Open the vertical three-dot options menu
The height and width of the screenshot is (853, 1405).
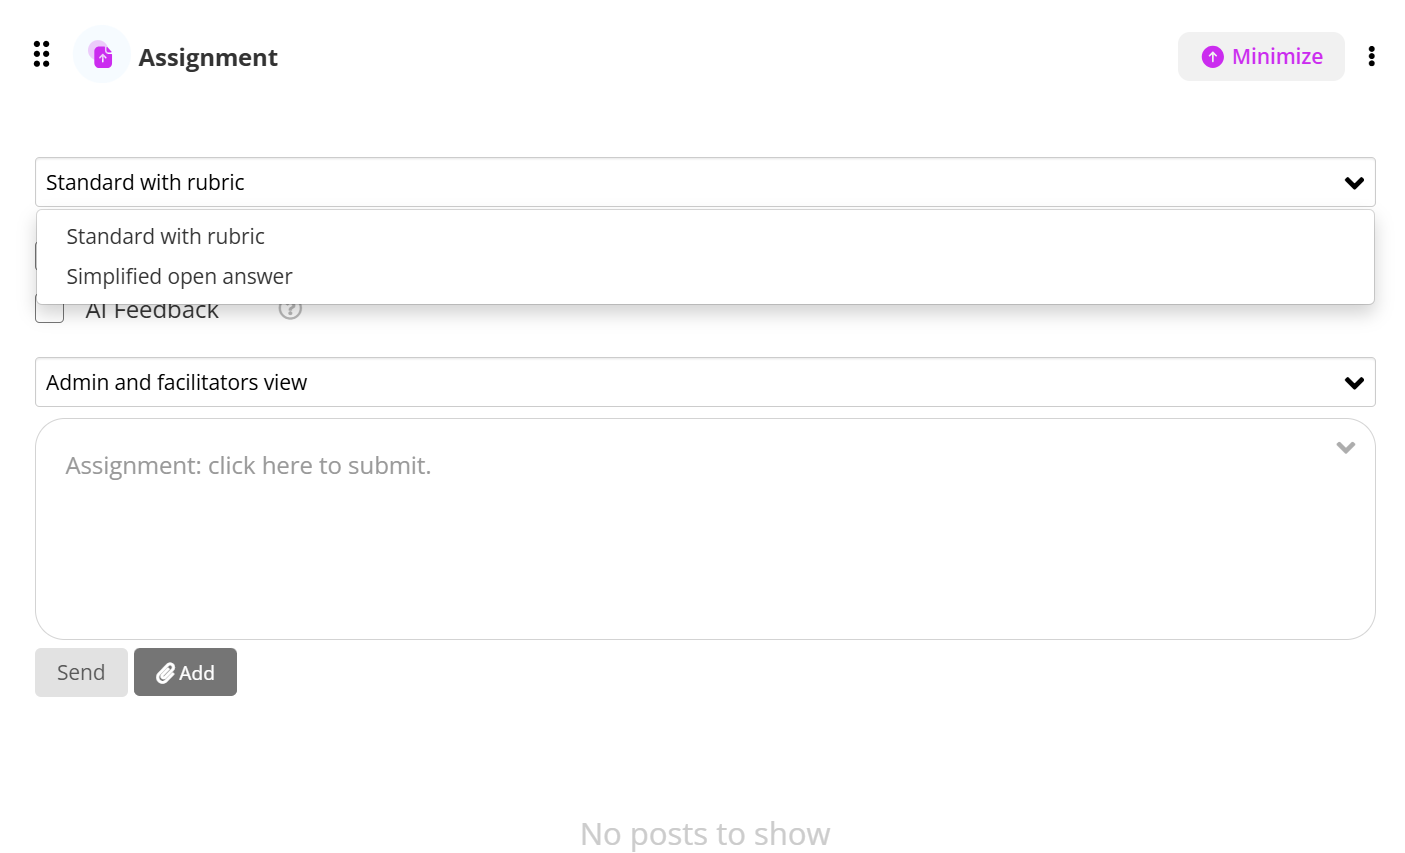(1371, 56)
